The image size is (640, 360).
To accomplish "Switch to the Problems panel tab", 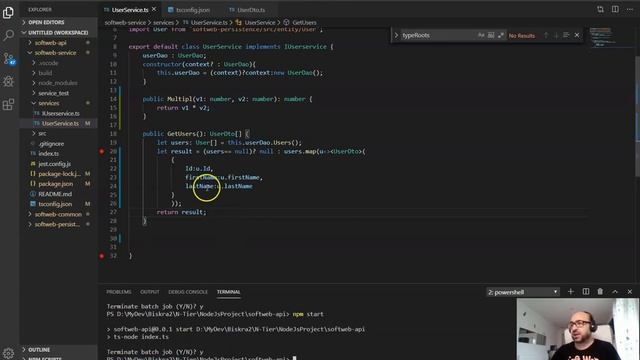I will pos(119,292).
